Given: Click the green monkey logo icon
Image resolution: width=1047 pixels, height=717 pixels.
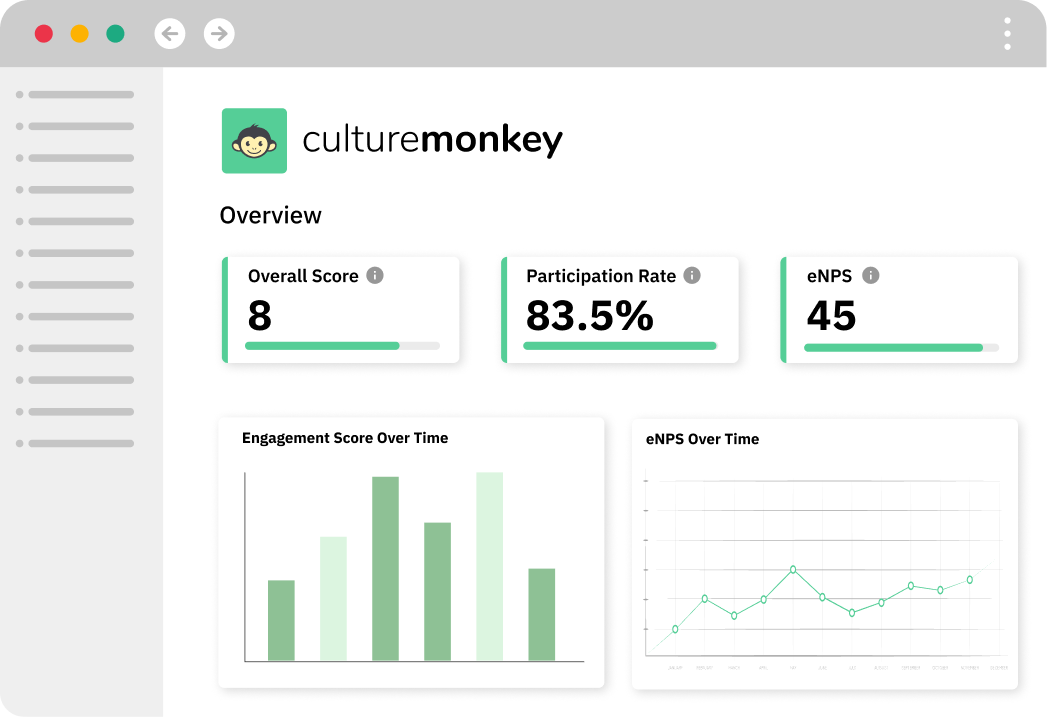Looking at the screenshot, I should tap(254, 141).
